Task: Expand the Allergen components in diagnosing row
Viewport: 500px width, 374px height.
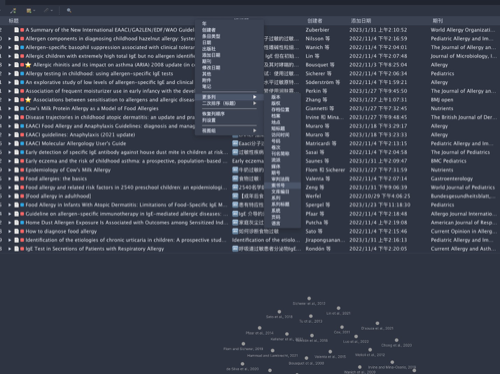Action: [x=10, y=39]
